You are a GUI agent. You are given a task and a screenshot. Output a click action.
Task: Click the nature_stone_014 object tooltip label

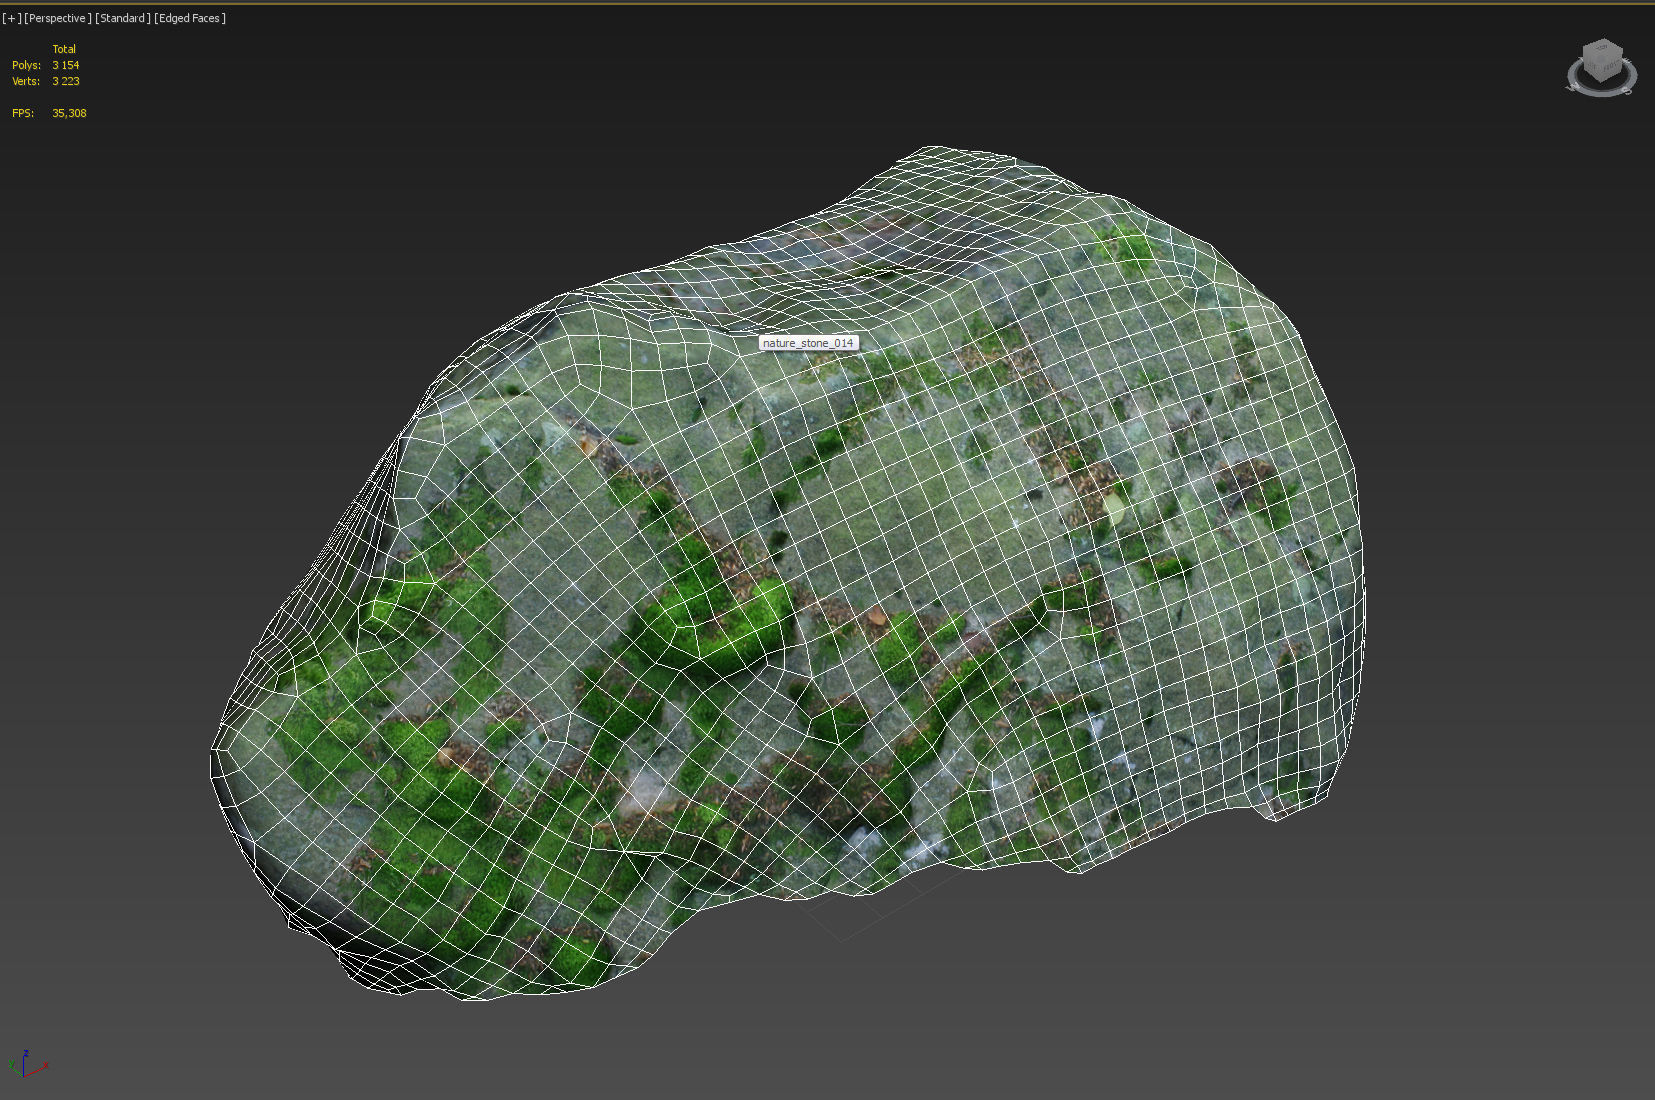click(808, 343)
